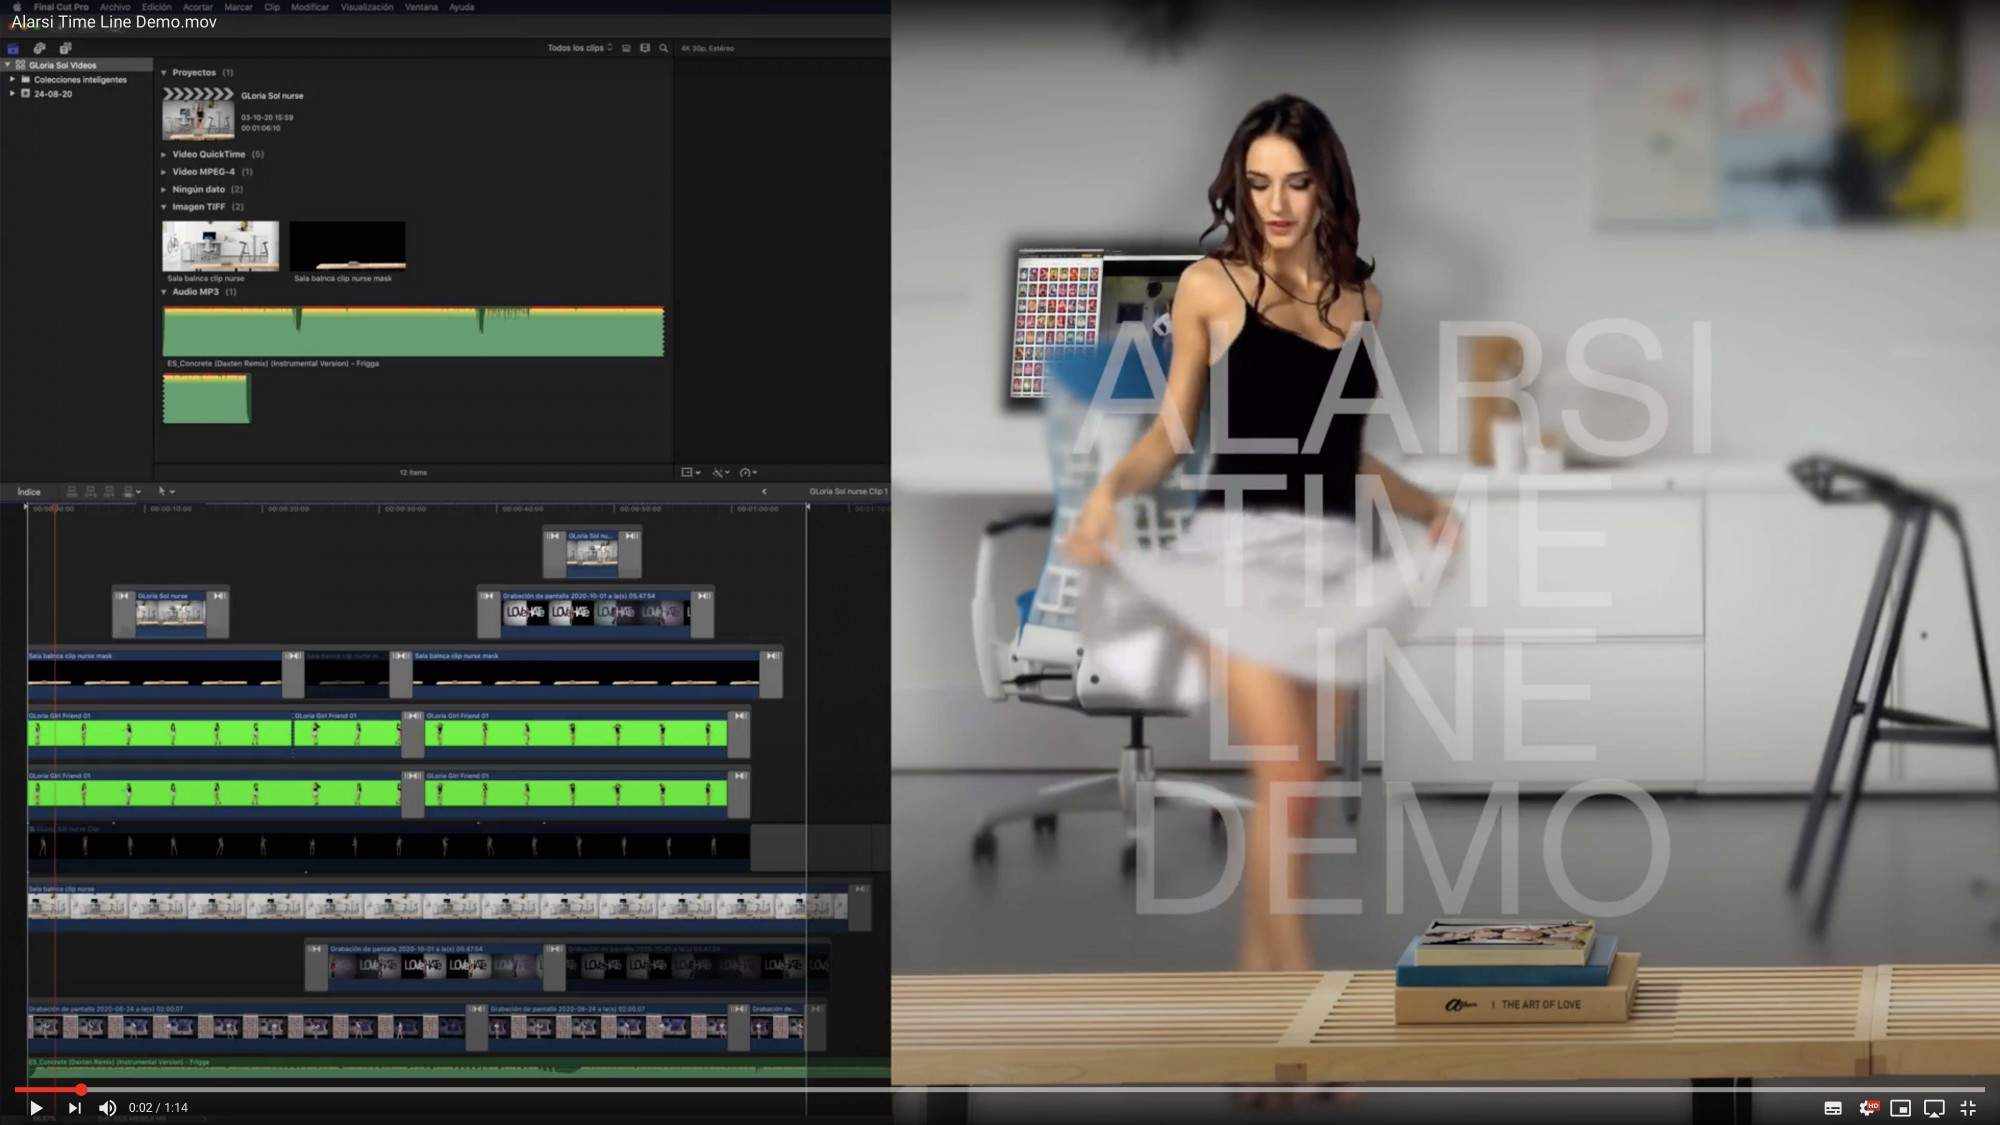The image size is (2000, 1125).
Task: Click append clip edit icon
Action: [x=109, y=492]
